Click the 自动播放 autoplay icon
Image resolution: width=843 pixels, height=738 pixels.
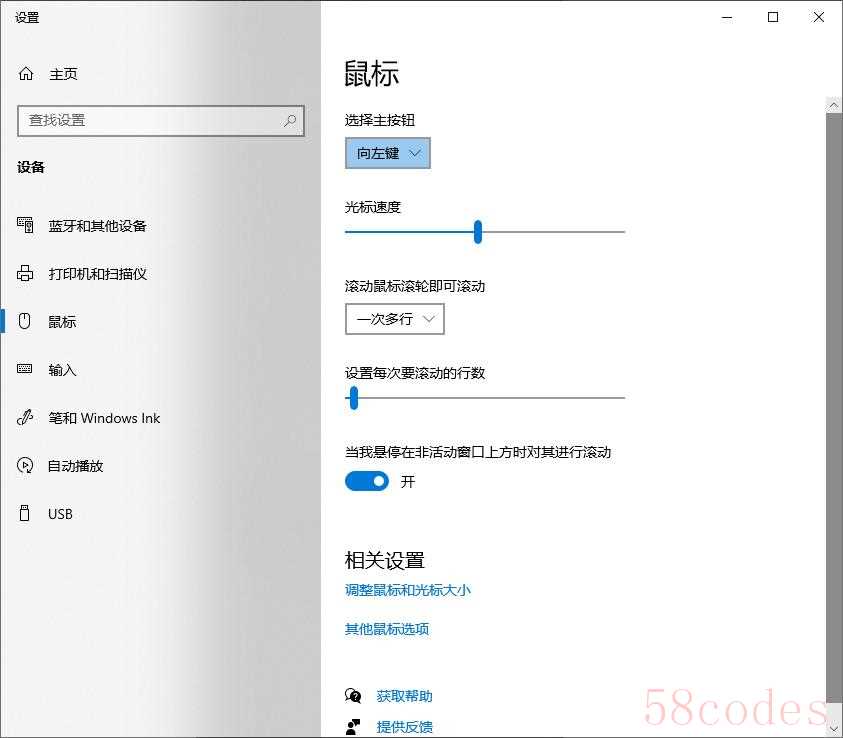[25, 465]
